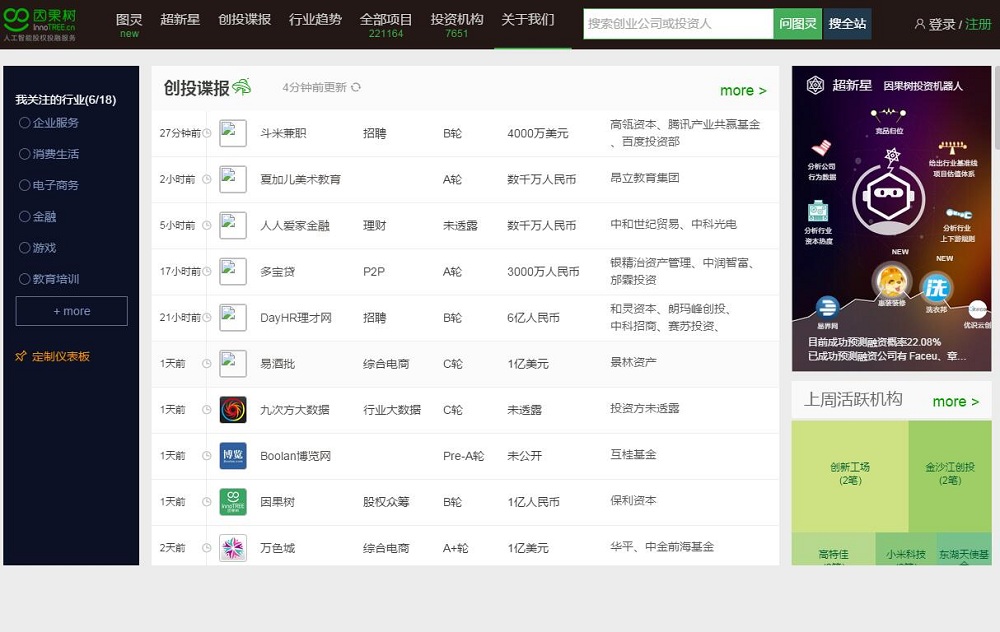1000x632 pixels.
Task: Open the 超新星 navigation item
Action: pos(180,20)
